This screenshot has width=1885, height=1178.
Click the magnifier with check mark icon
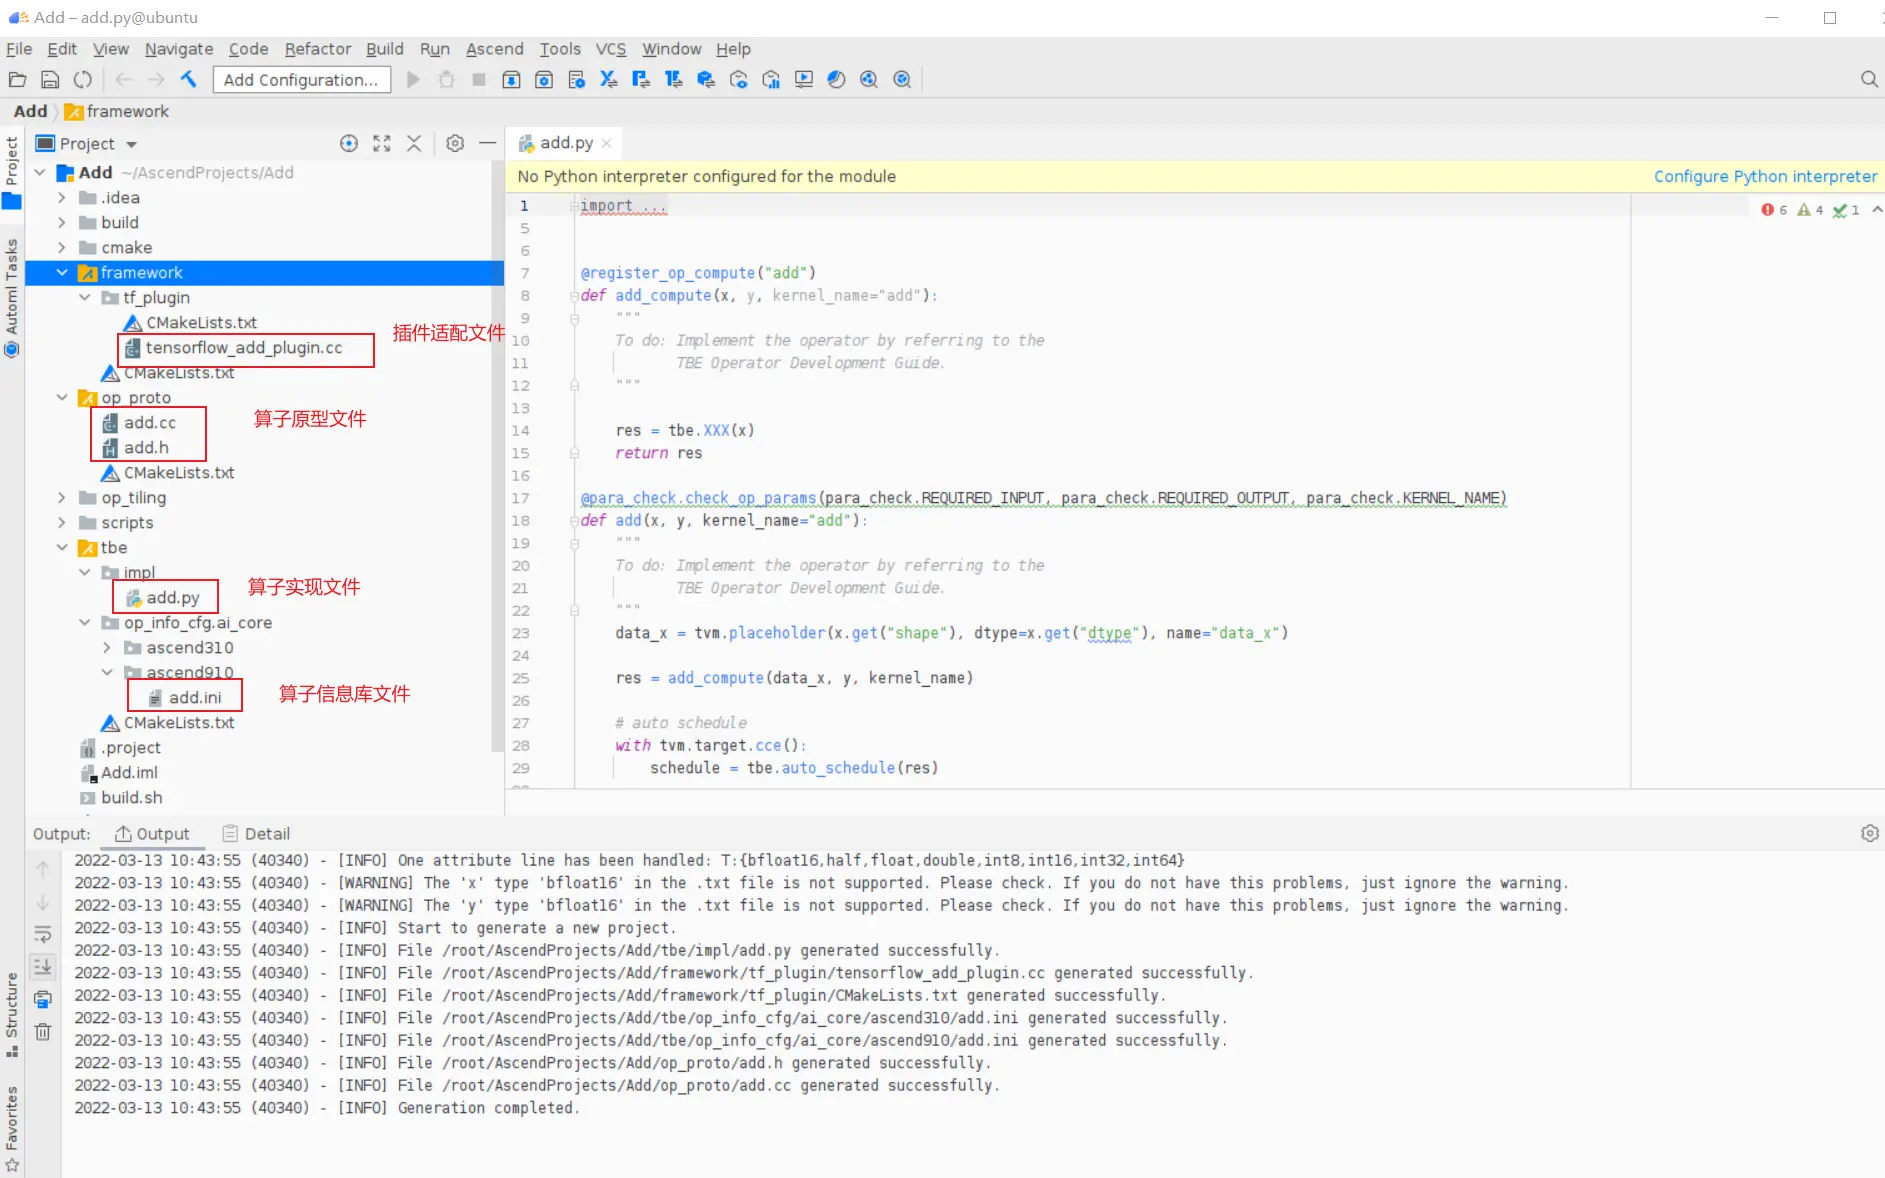902,80
